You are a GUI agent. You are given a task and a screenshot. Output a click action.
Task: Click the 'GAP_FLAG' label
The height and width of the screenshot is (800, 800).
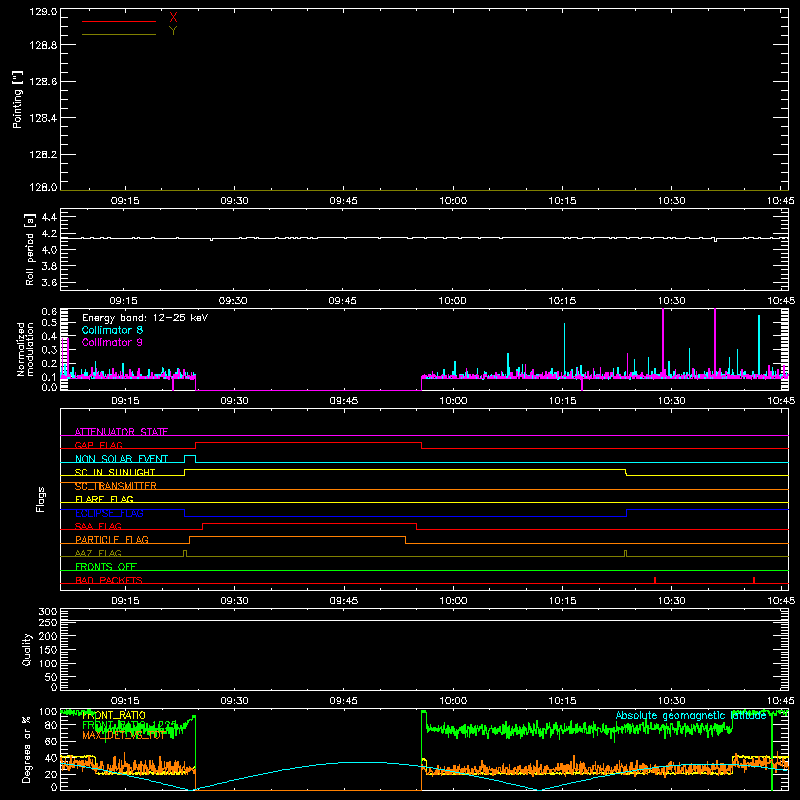pos(98,445)
